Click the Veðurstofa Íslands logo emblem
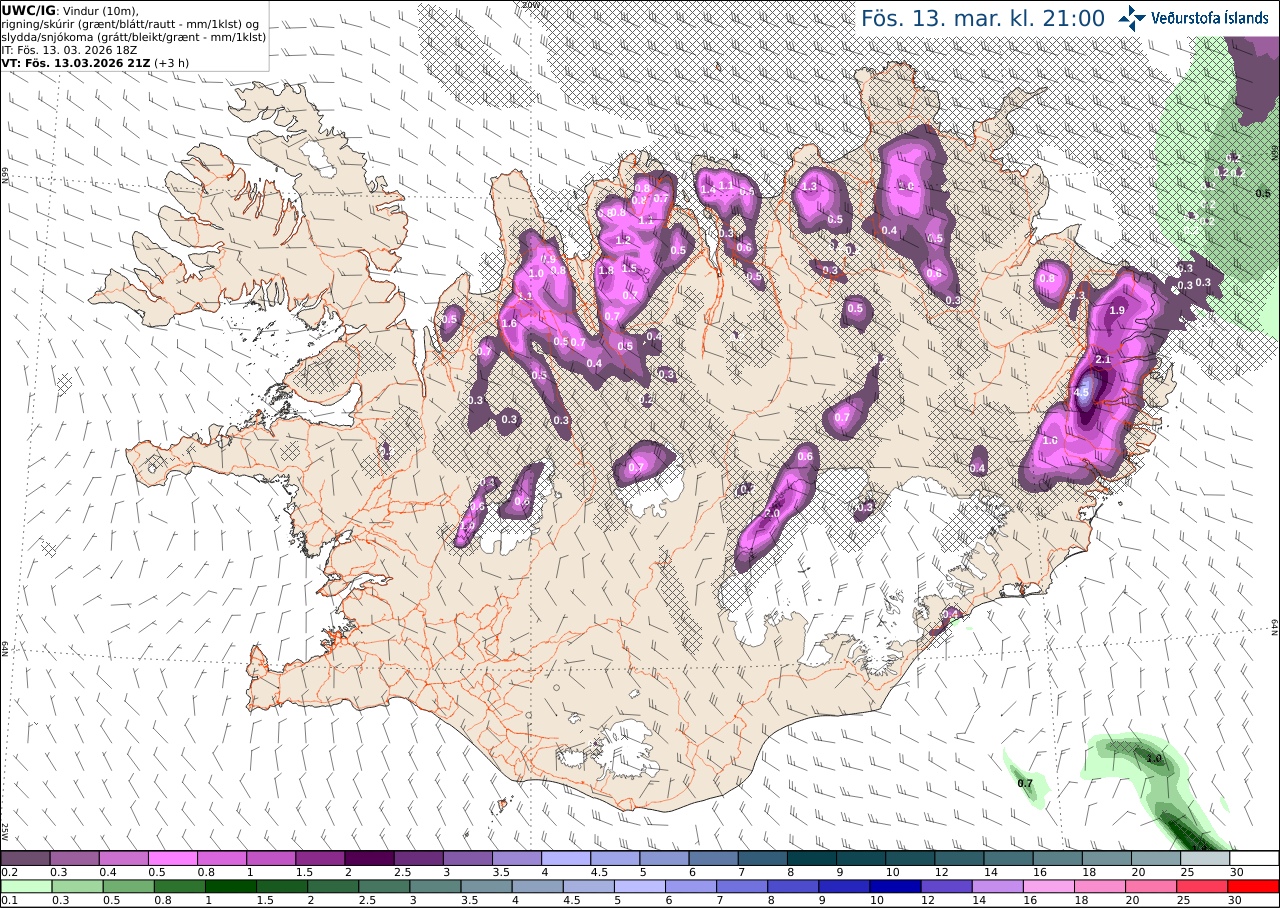Screen dimensions: 1280x908 1133,18
